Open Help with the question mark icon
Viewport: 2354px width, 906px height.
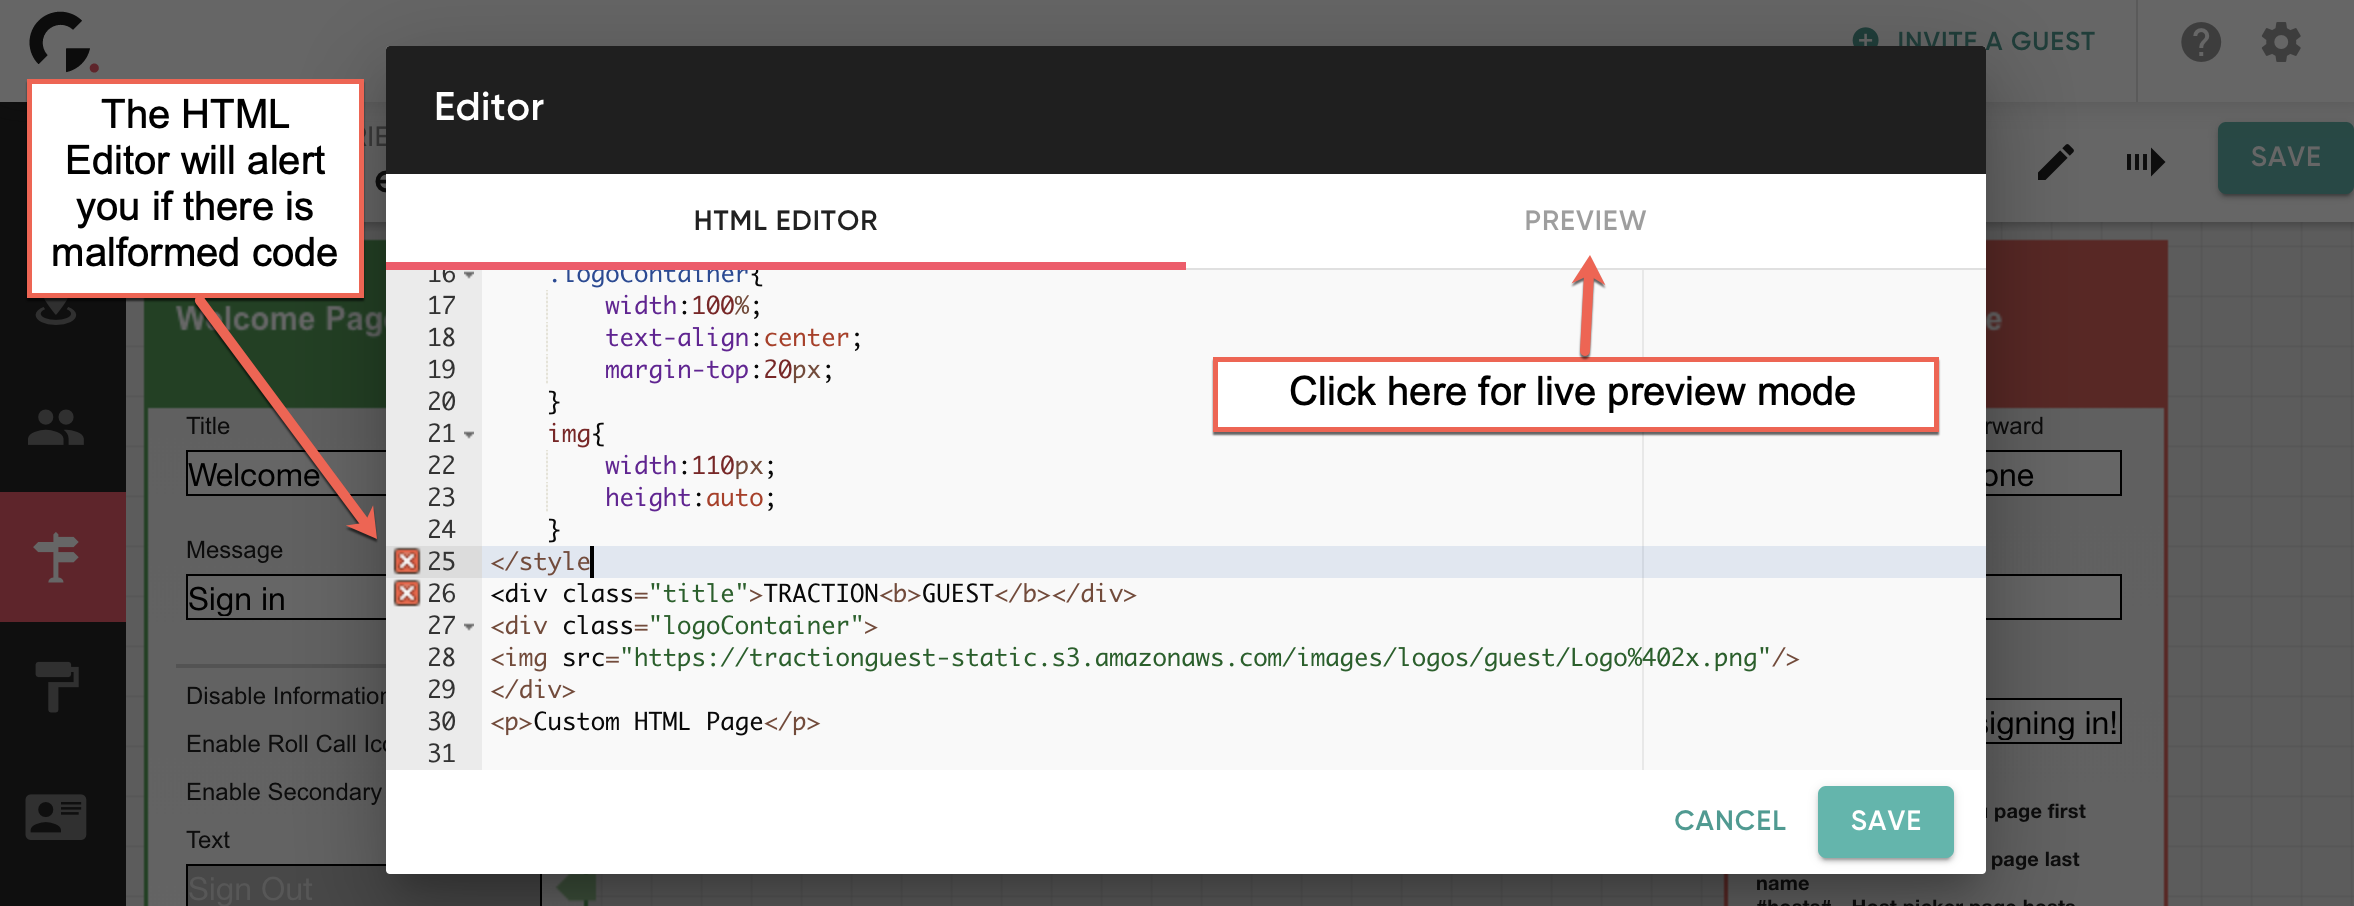(x=2201, y=42)
